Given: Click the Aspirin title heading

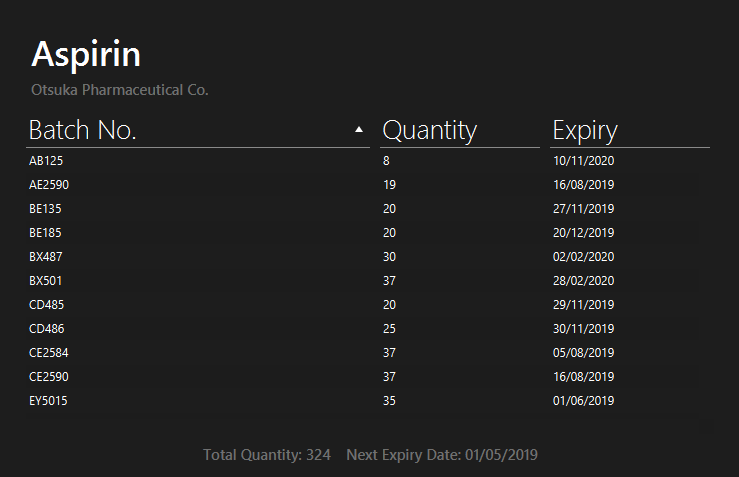Looking at the screenshot, I should [x=86, y=55].
